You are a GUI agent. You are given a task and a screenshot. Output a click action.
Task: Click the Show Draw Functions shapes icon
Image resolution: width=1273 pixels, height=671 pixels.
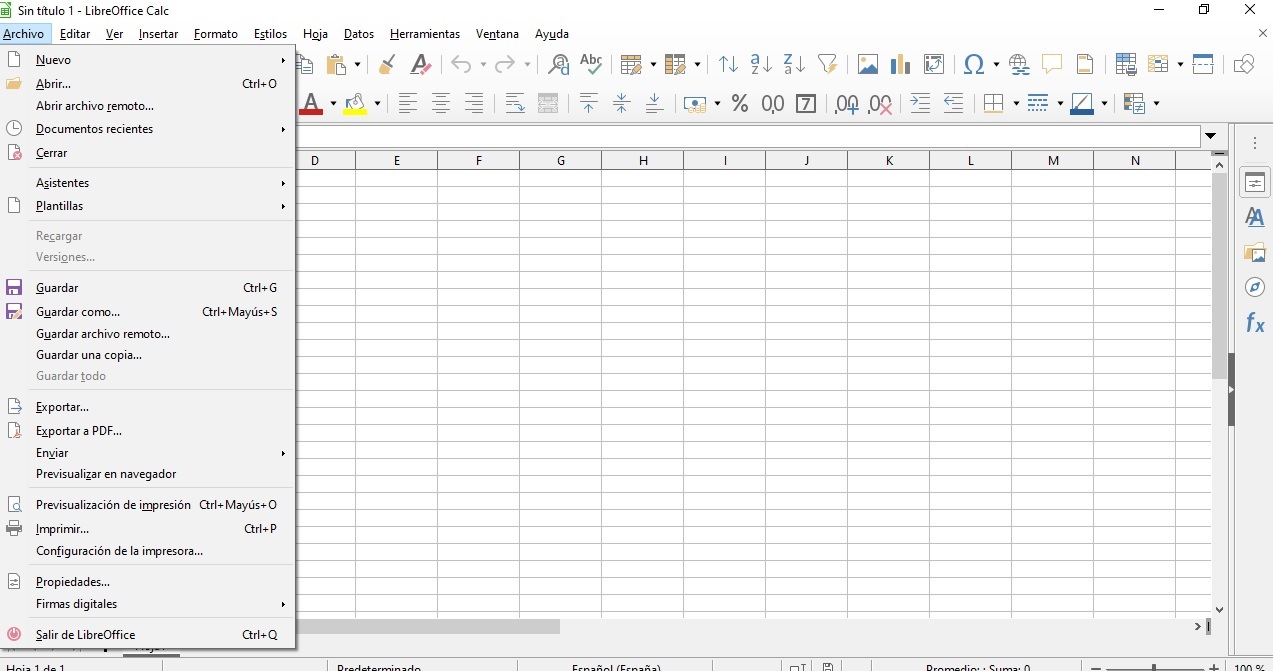[x=1244, y=64]
